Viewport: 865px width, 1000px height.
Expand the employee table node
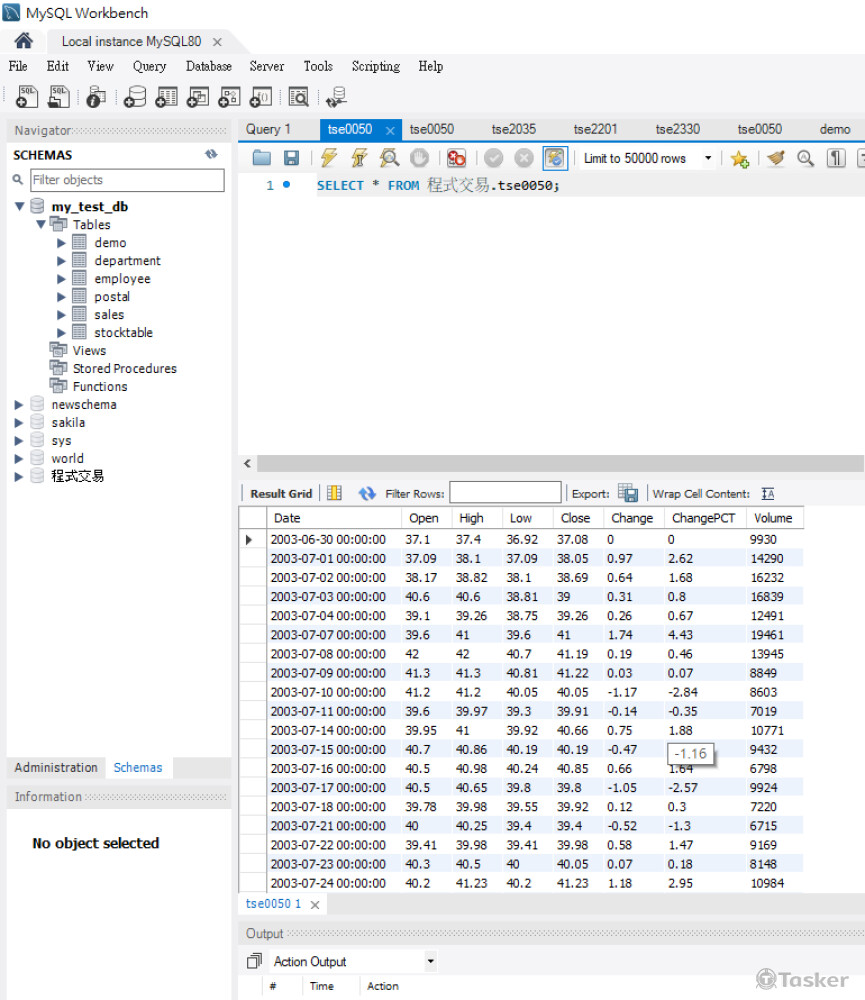point(62,279)
